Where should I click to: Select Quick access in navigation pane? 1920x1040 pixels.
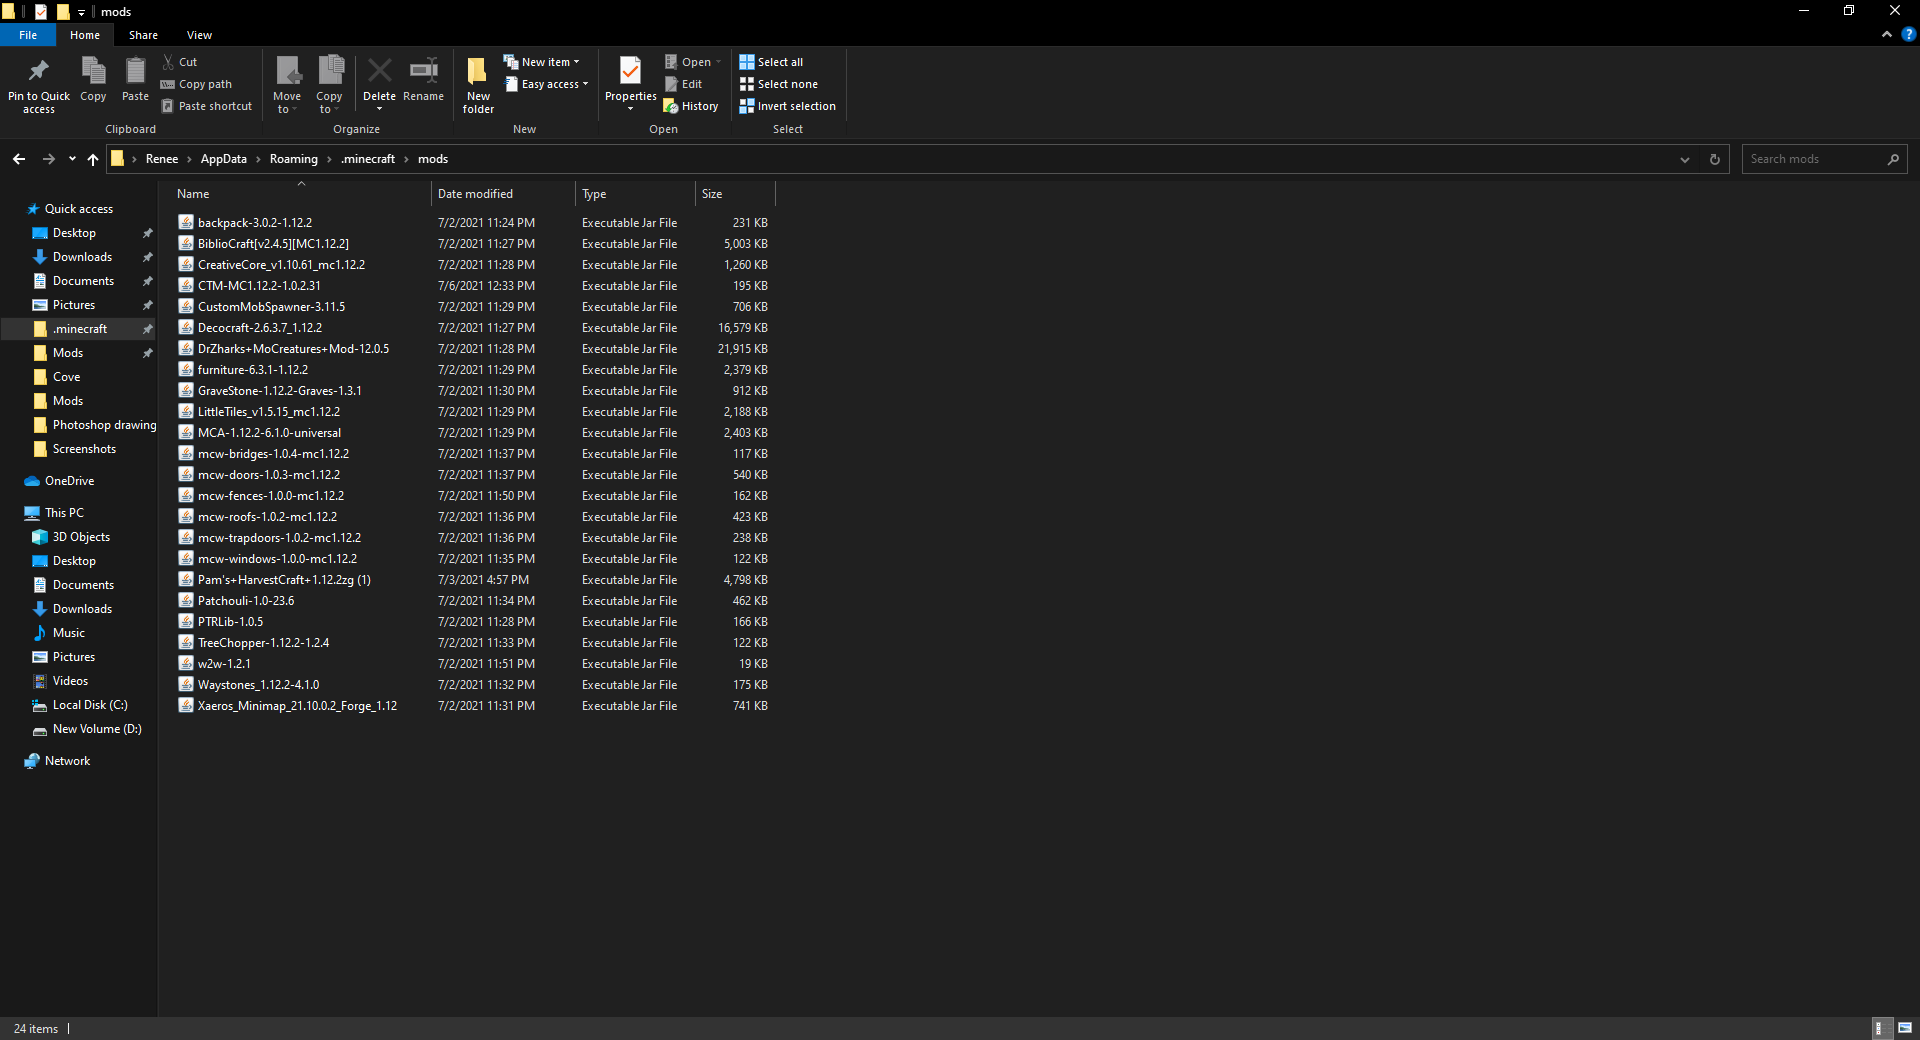(79, 209)
